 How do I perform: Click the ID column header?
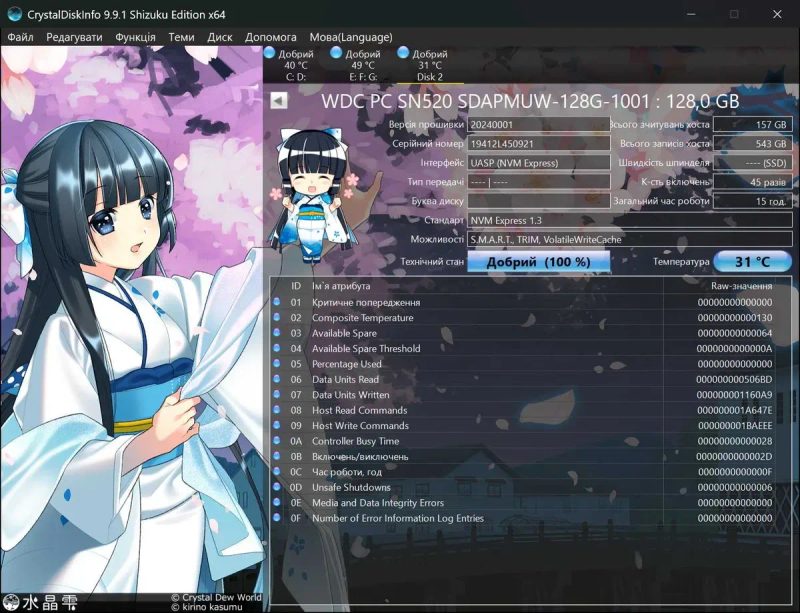(x=296, y=286)
